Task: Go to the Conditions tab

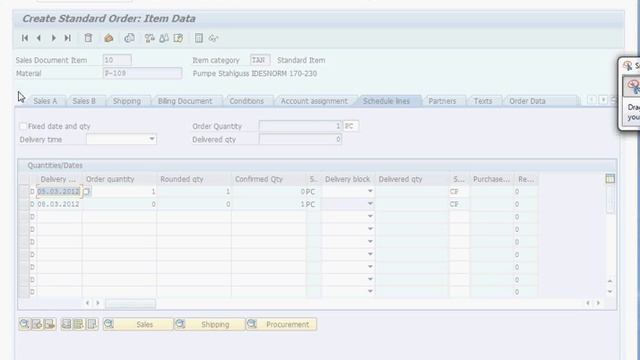Action: click(247, 101)
